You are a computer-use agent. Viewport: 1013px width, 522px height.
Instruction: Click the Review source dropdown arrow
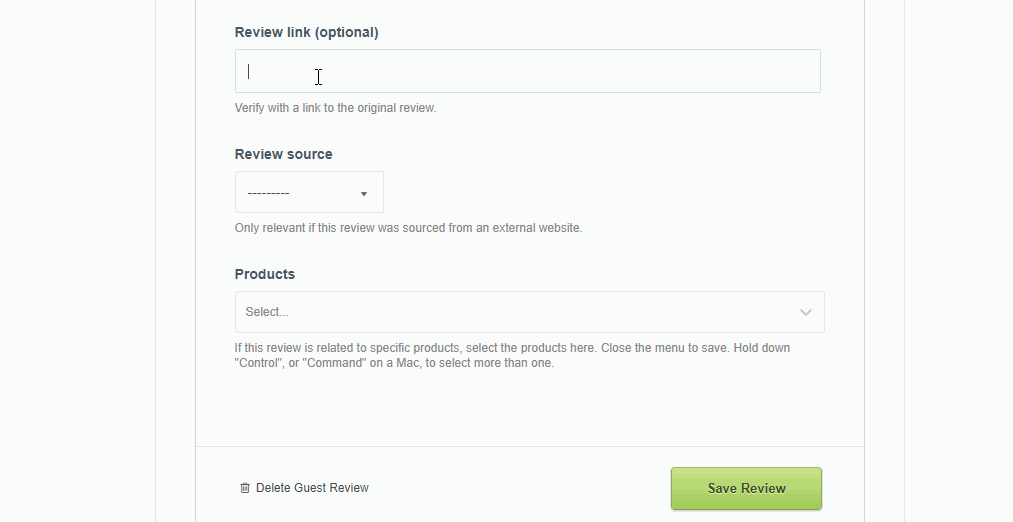click(x=364, y=193)
